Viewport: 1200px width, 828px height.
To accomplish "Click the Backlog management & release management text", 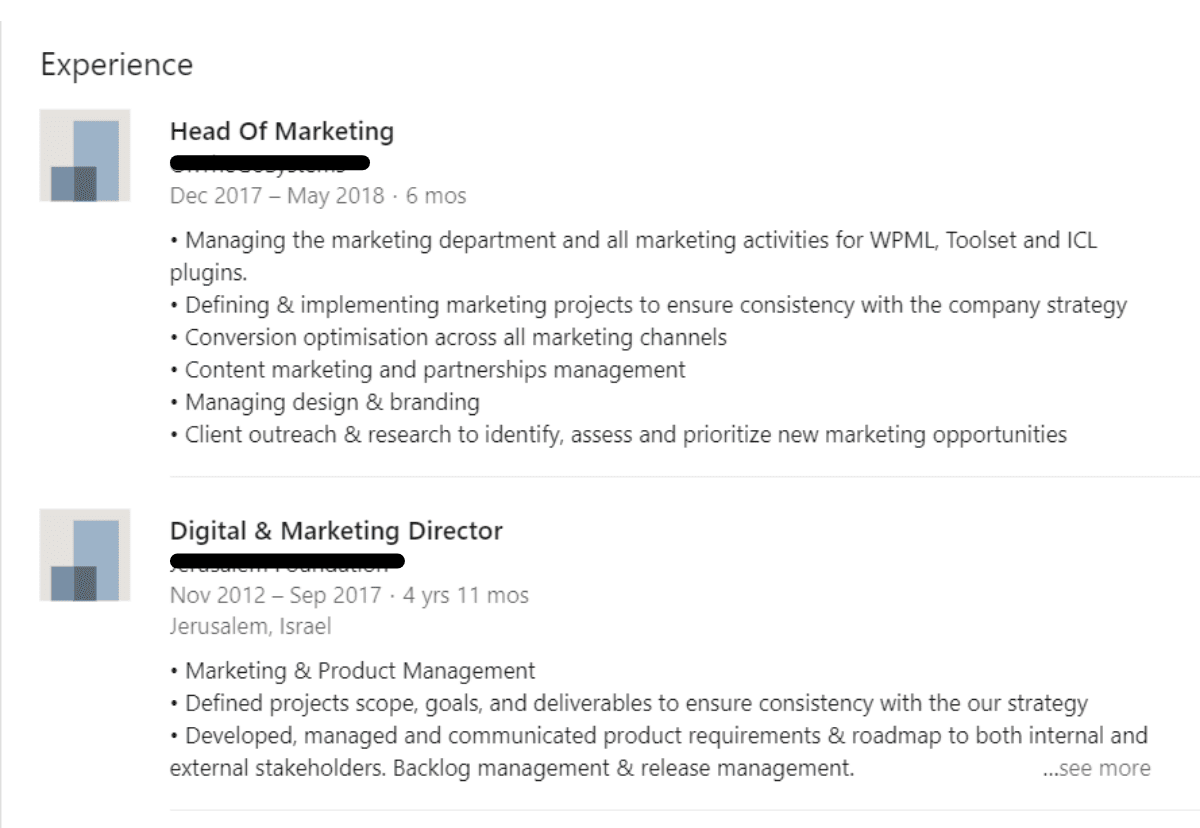I will [624, 769].
